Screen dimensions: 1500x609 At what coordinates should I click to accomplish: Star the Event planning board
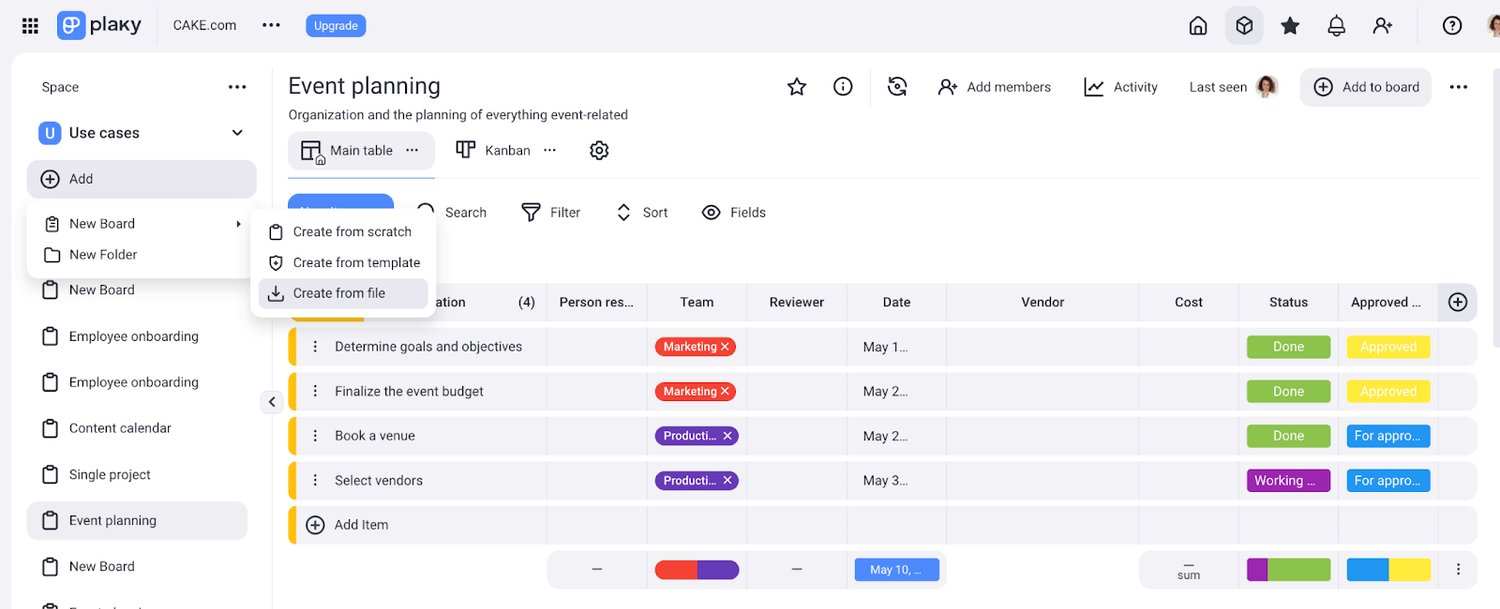tap(797, 87)
